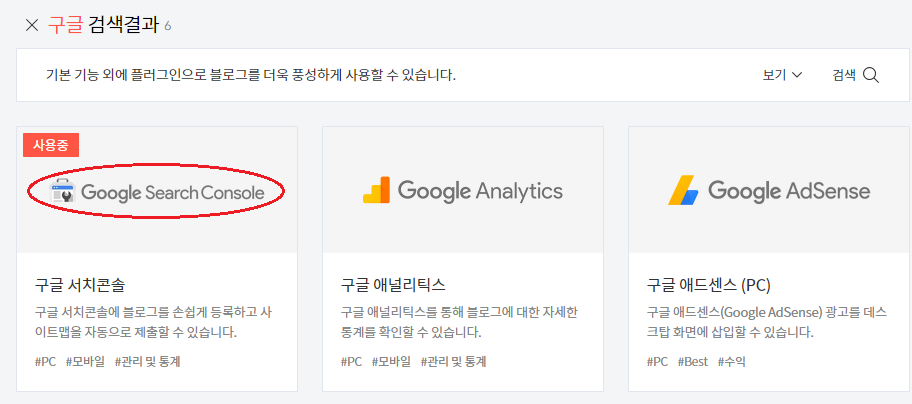Open the Google AdSense logo thumbnail
The width and height of the screenshot is (912, 404).
pos(769,191)
